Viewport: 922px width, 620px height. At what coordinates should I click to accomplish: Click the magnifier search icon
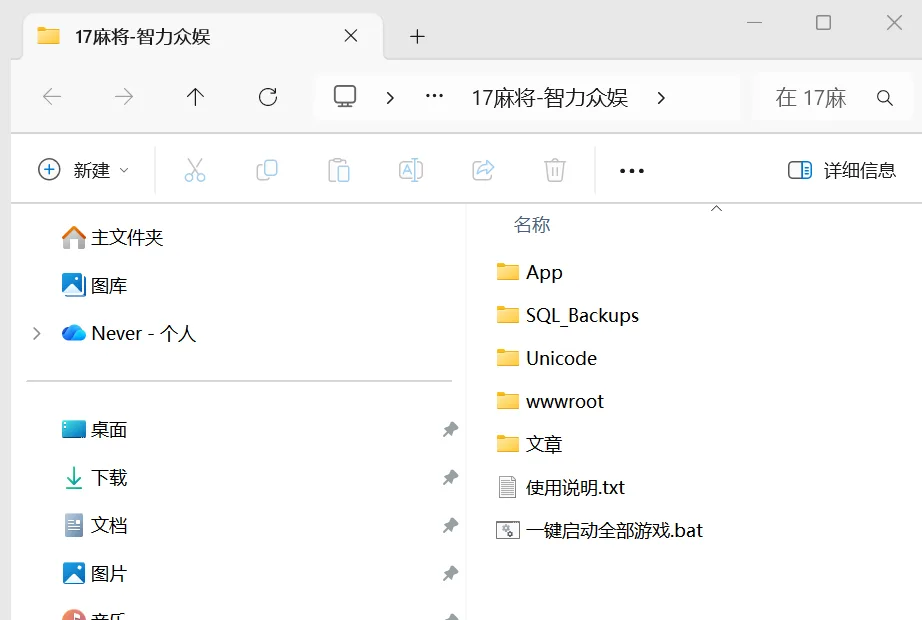(884, 98)
